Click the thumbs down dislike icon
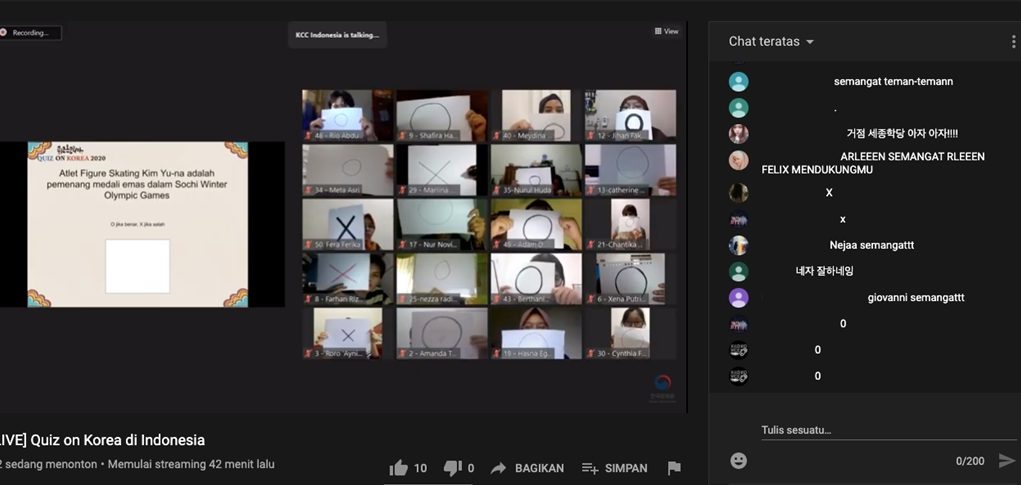 click(x=452, y=468)
